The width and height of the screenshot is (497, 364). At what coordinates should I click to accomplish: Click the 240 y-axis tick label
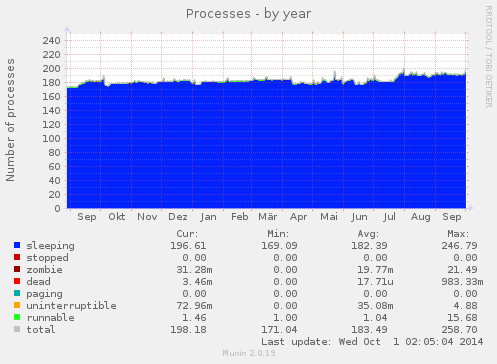coord(51,41)
